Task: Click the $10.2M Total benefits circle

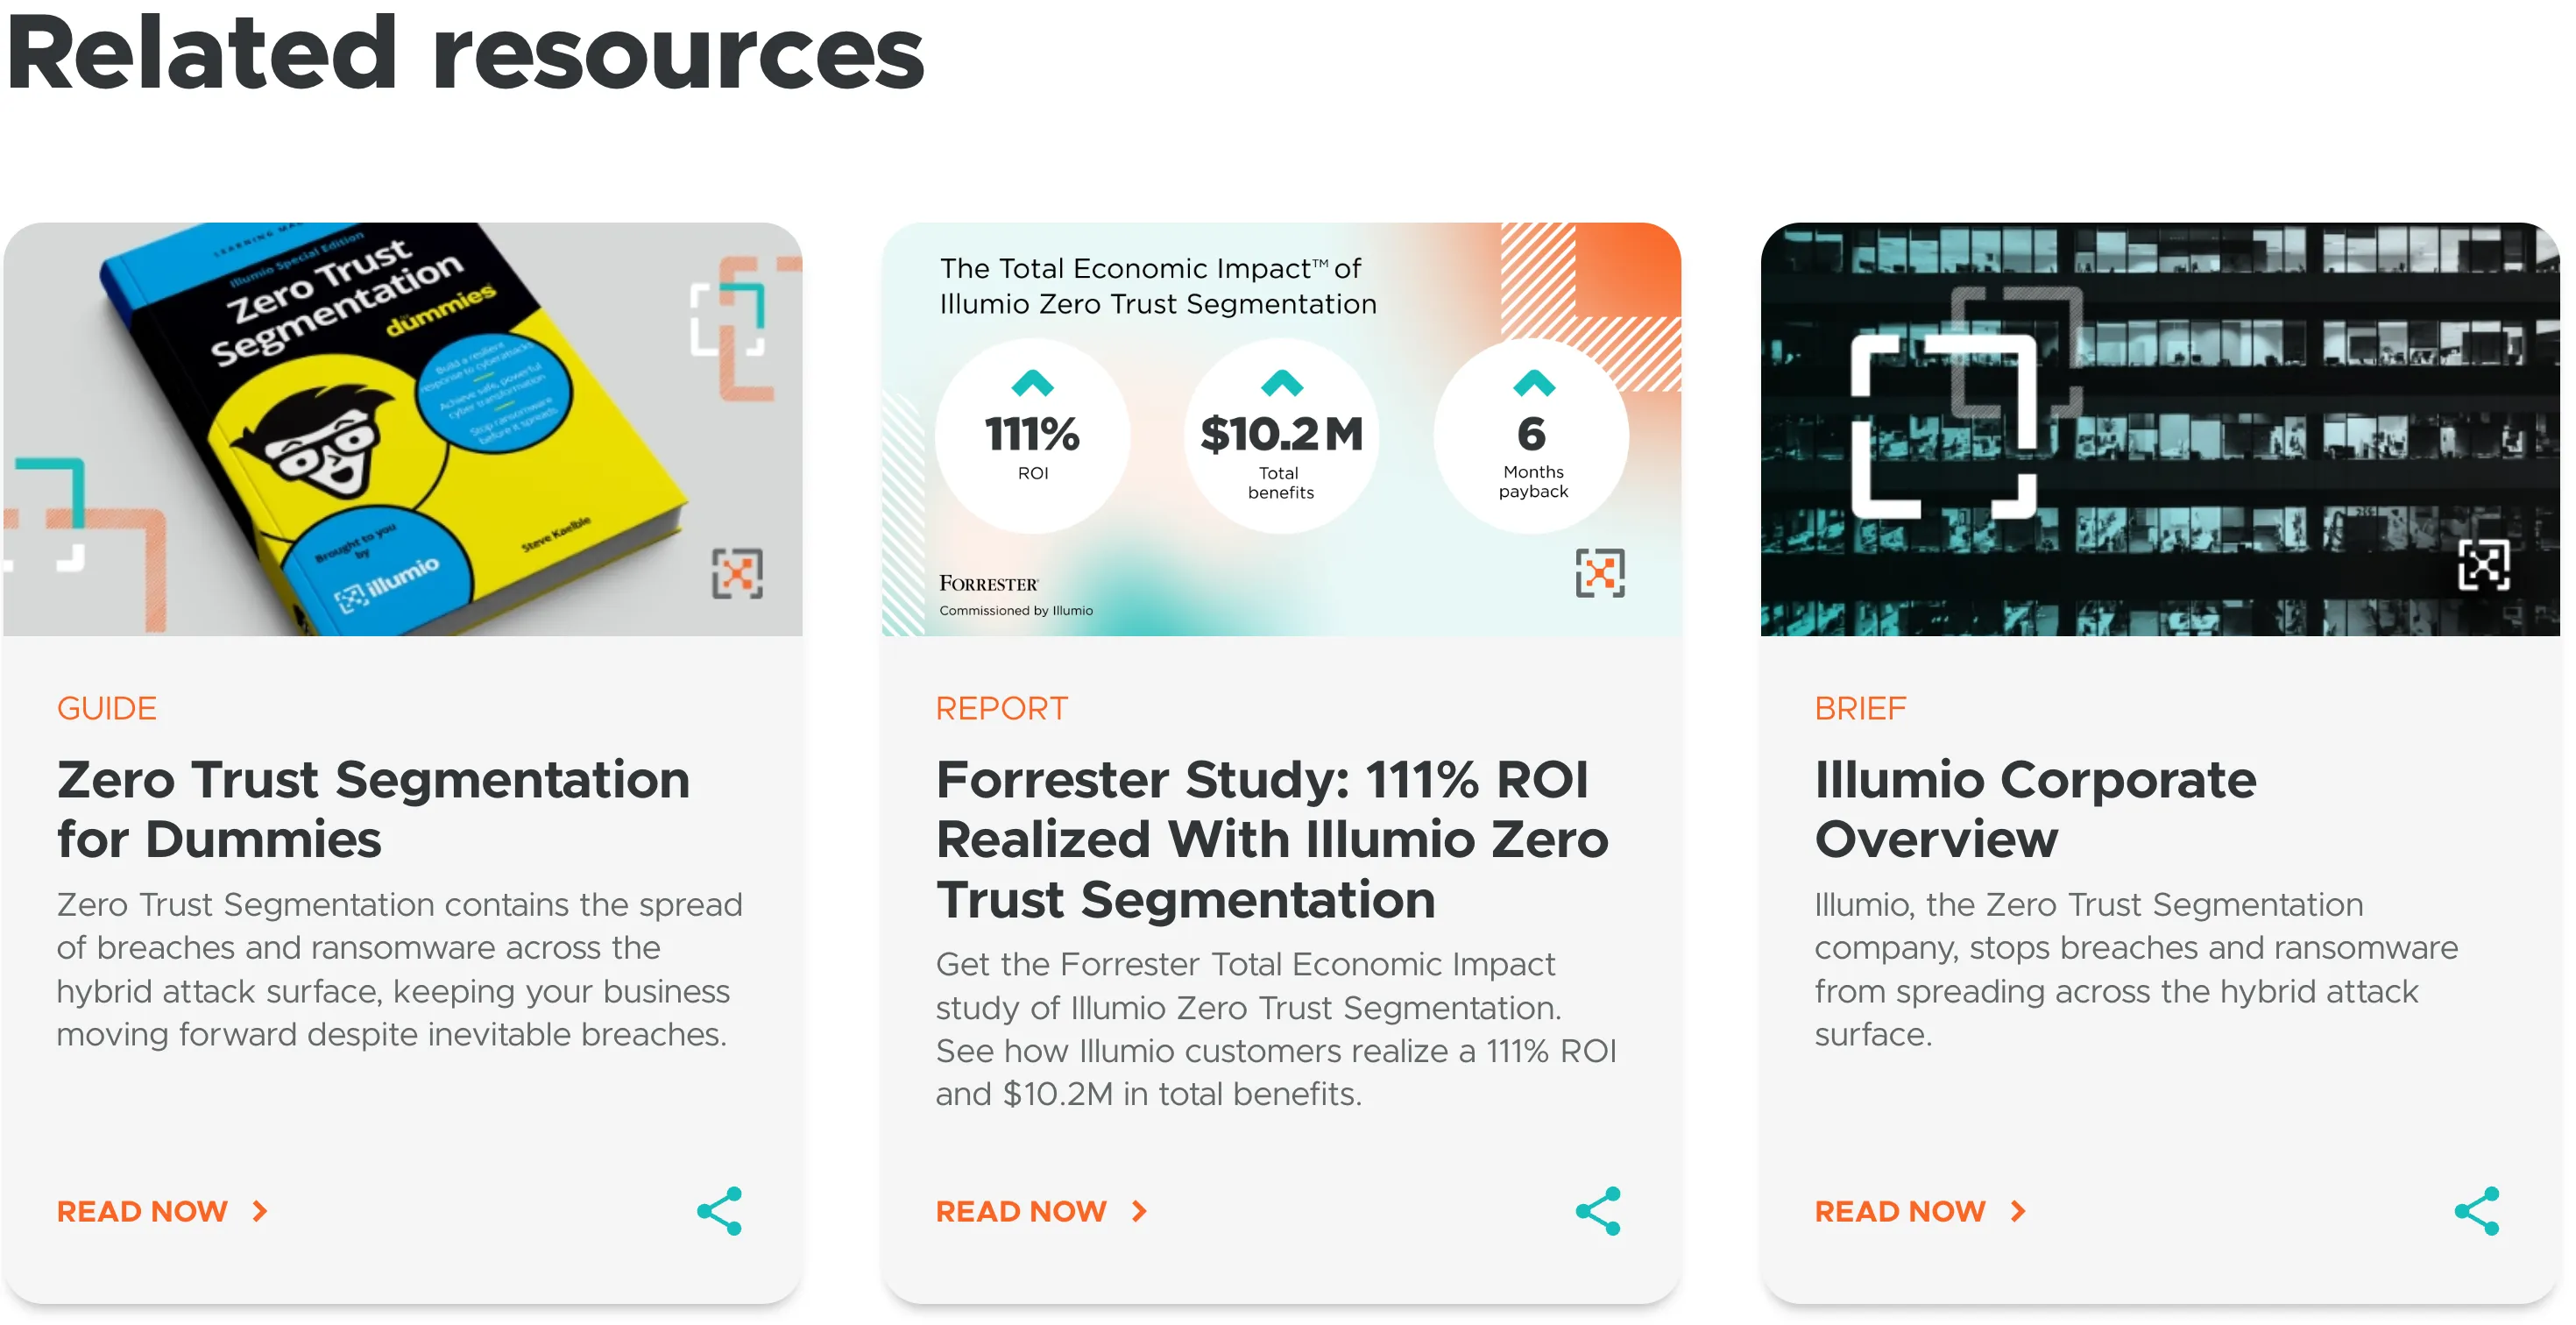Action: click(x=1281, y=435)
